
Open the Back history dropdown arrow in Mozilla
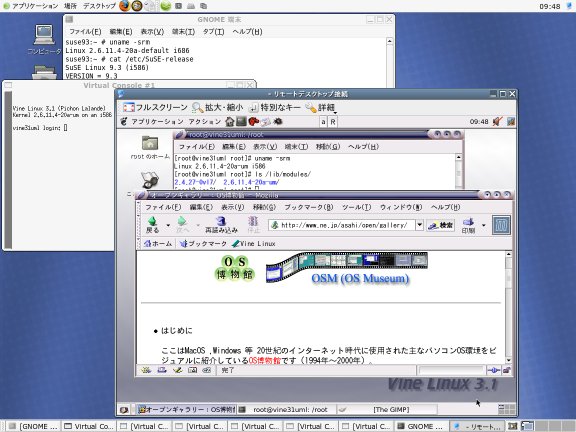[x=168, y=225]
